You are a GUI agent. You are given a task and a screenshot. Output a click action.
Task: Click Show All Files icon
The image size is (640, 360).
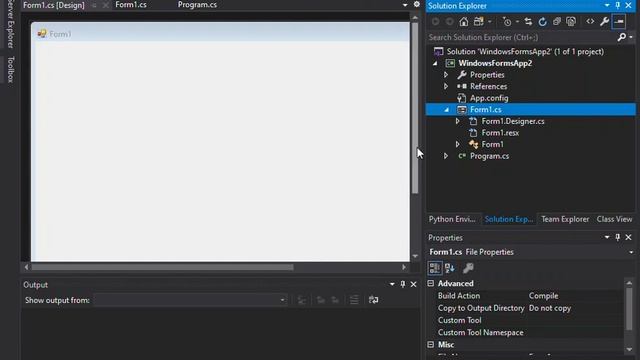click(x=571, y=22)
